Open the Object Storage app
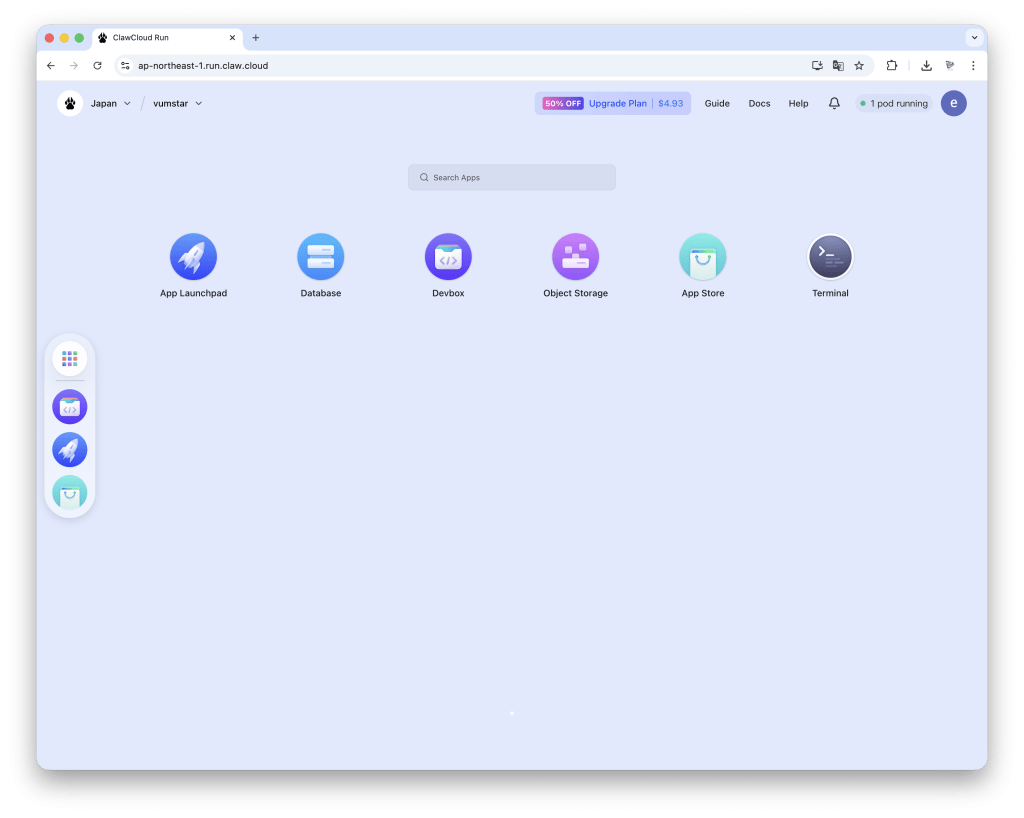The image size is (1024, 818). click(x=575, y=257)
